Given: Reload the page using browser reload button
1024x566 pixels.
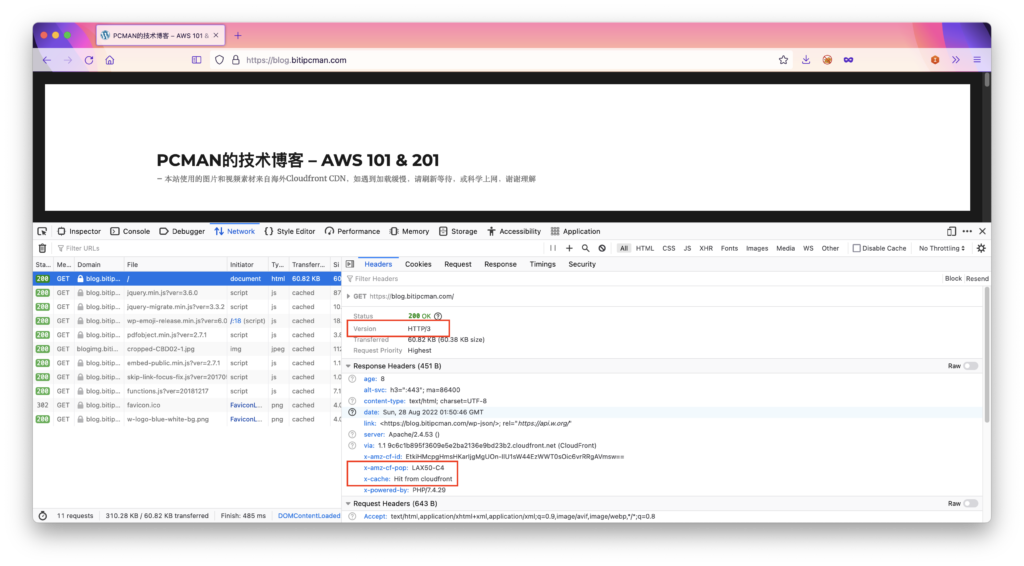Looking at the screenshot, I should point(89,60).
